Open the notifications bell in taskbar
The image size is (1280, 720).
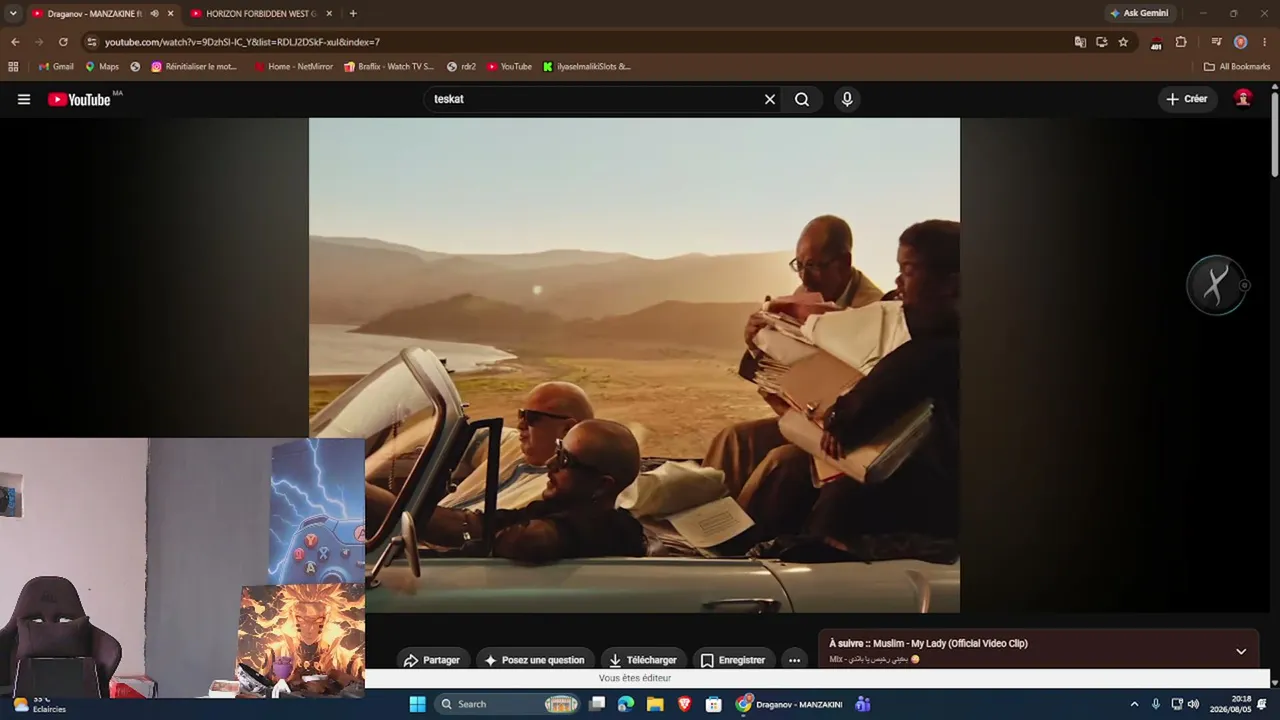coord(1262,704)
